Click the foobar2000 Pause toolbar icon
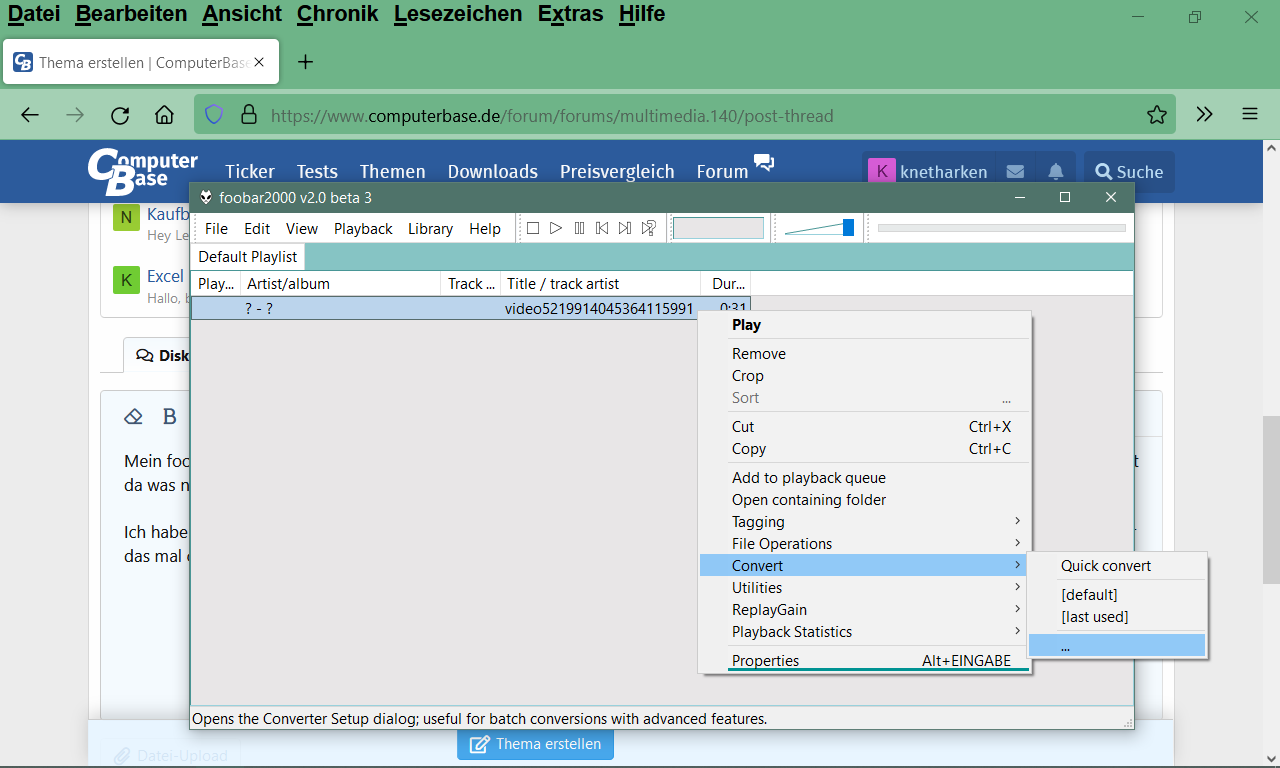The width and height of the screenshot is (1280, 768). coord(579,228)
